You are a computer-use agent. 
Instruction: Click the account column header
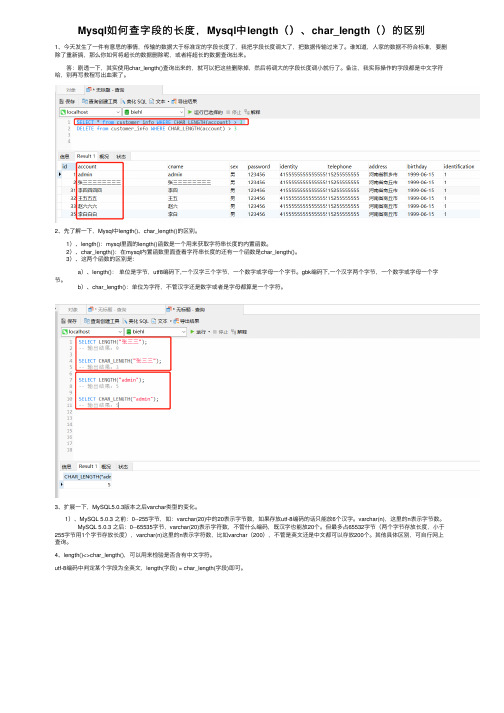pos(86,166)
